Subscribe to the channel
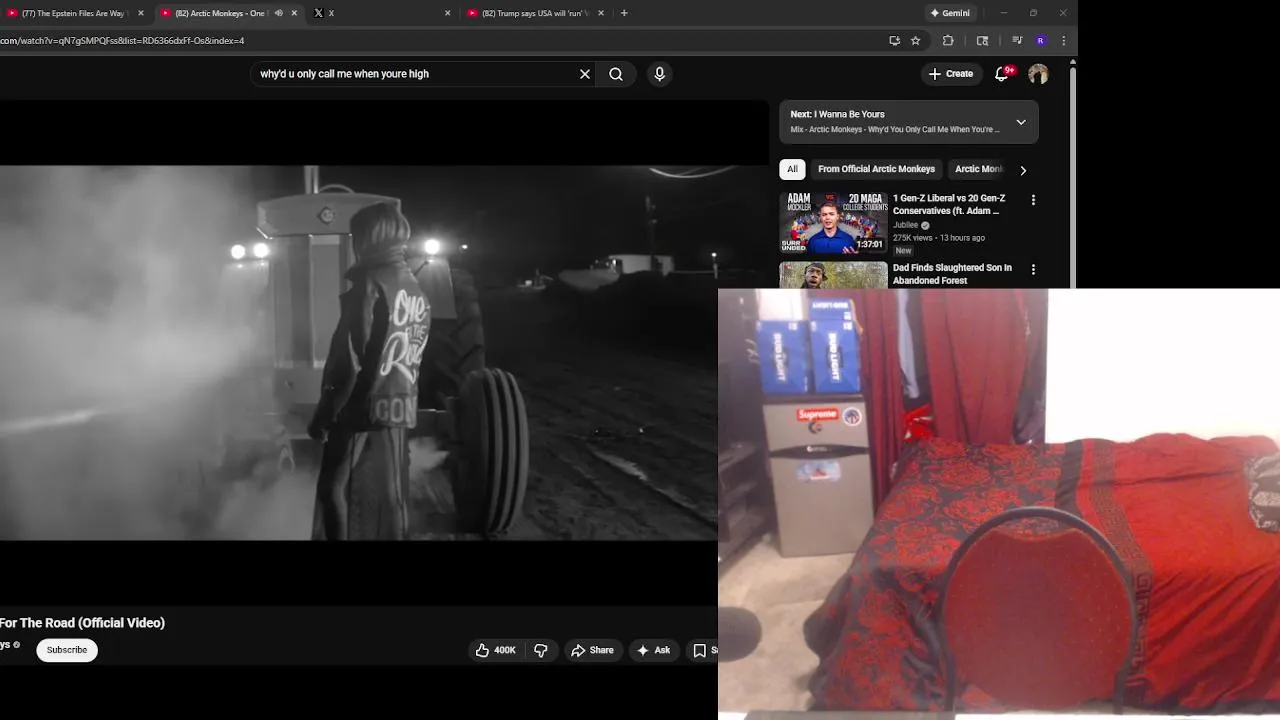The image size is (1280, 720). [x=67, y=650]
